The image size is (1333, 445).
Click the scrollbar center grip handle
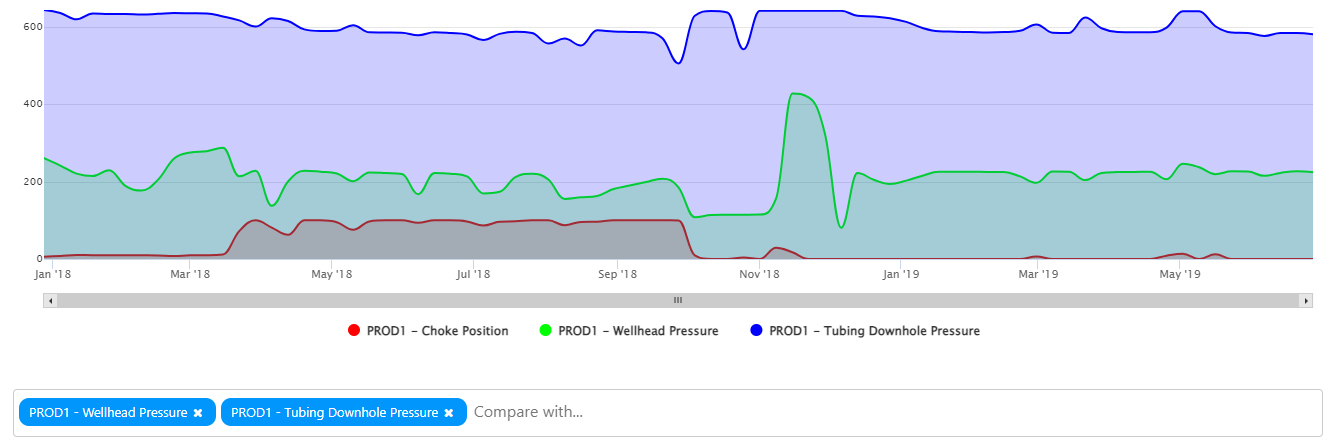pyautogui.click(x=677, y=300)
